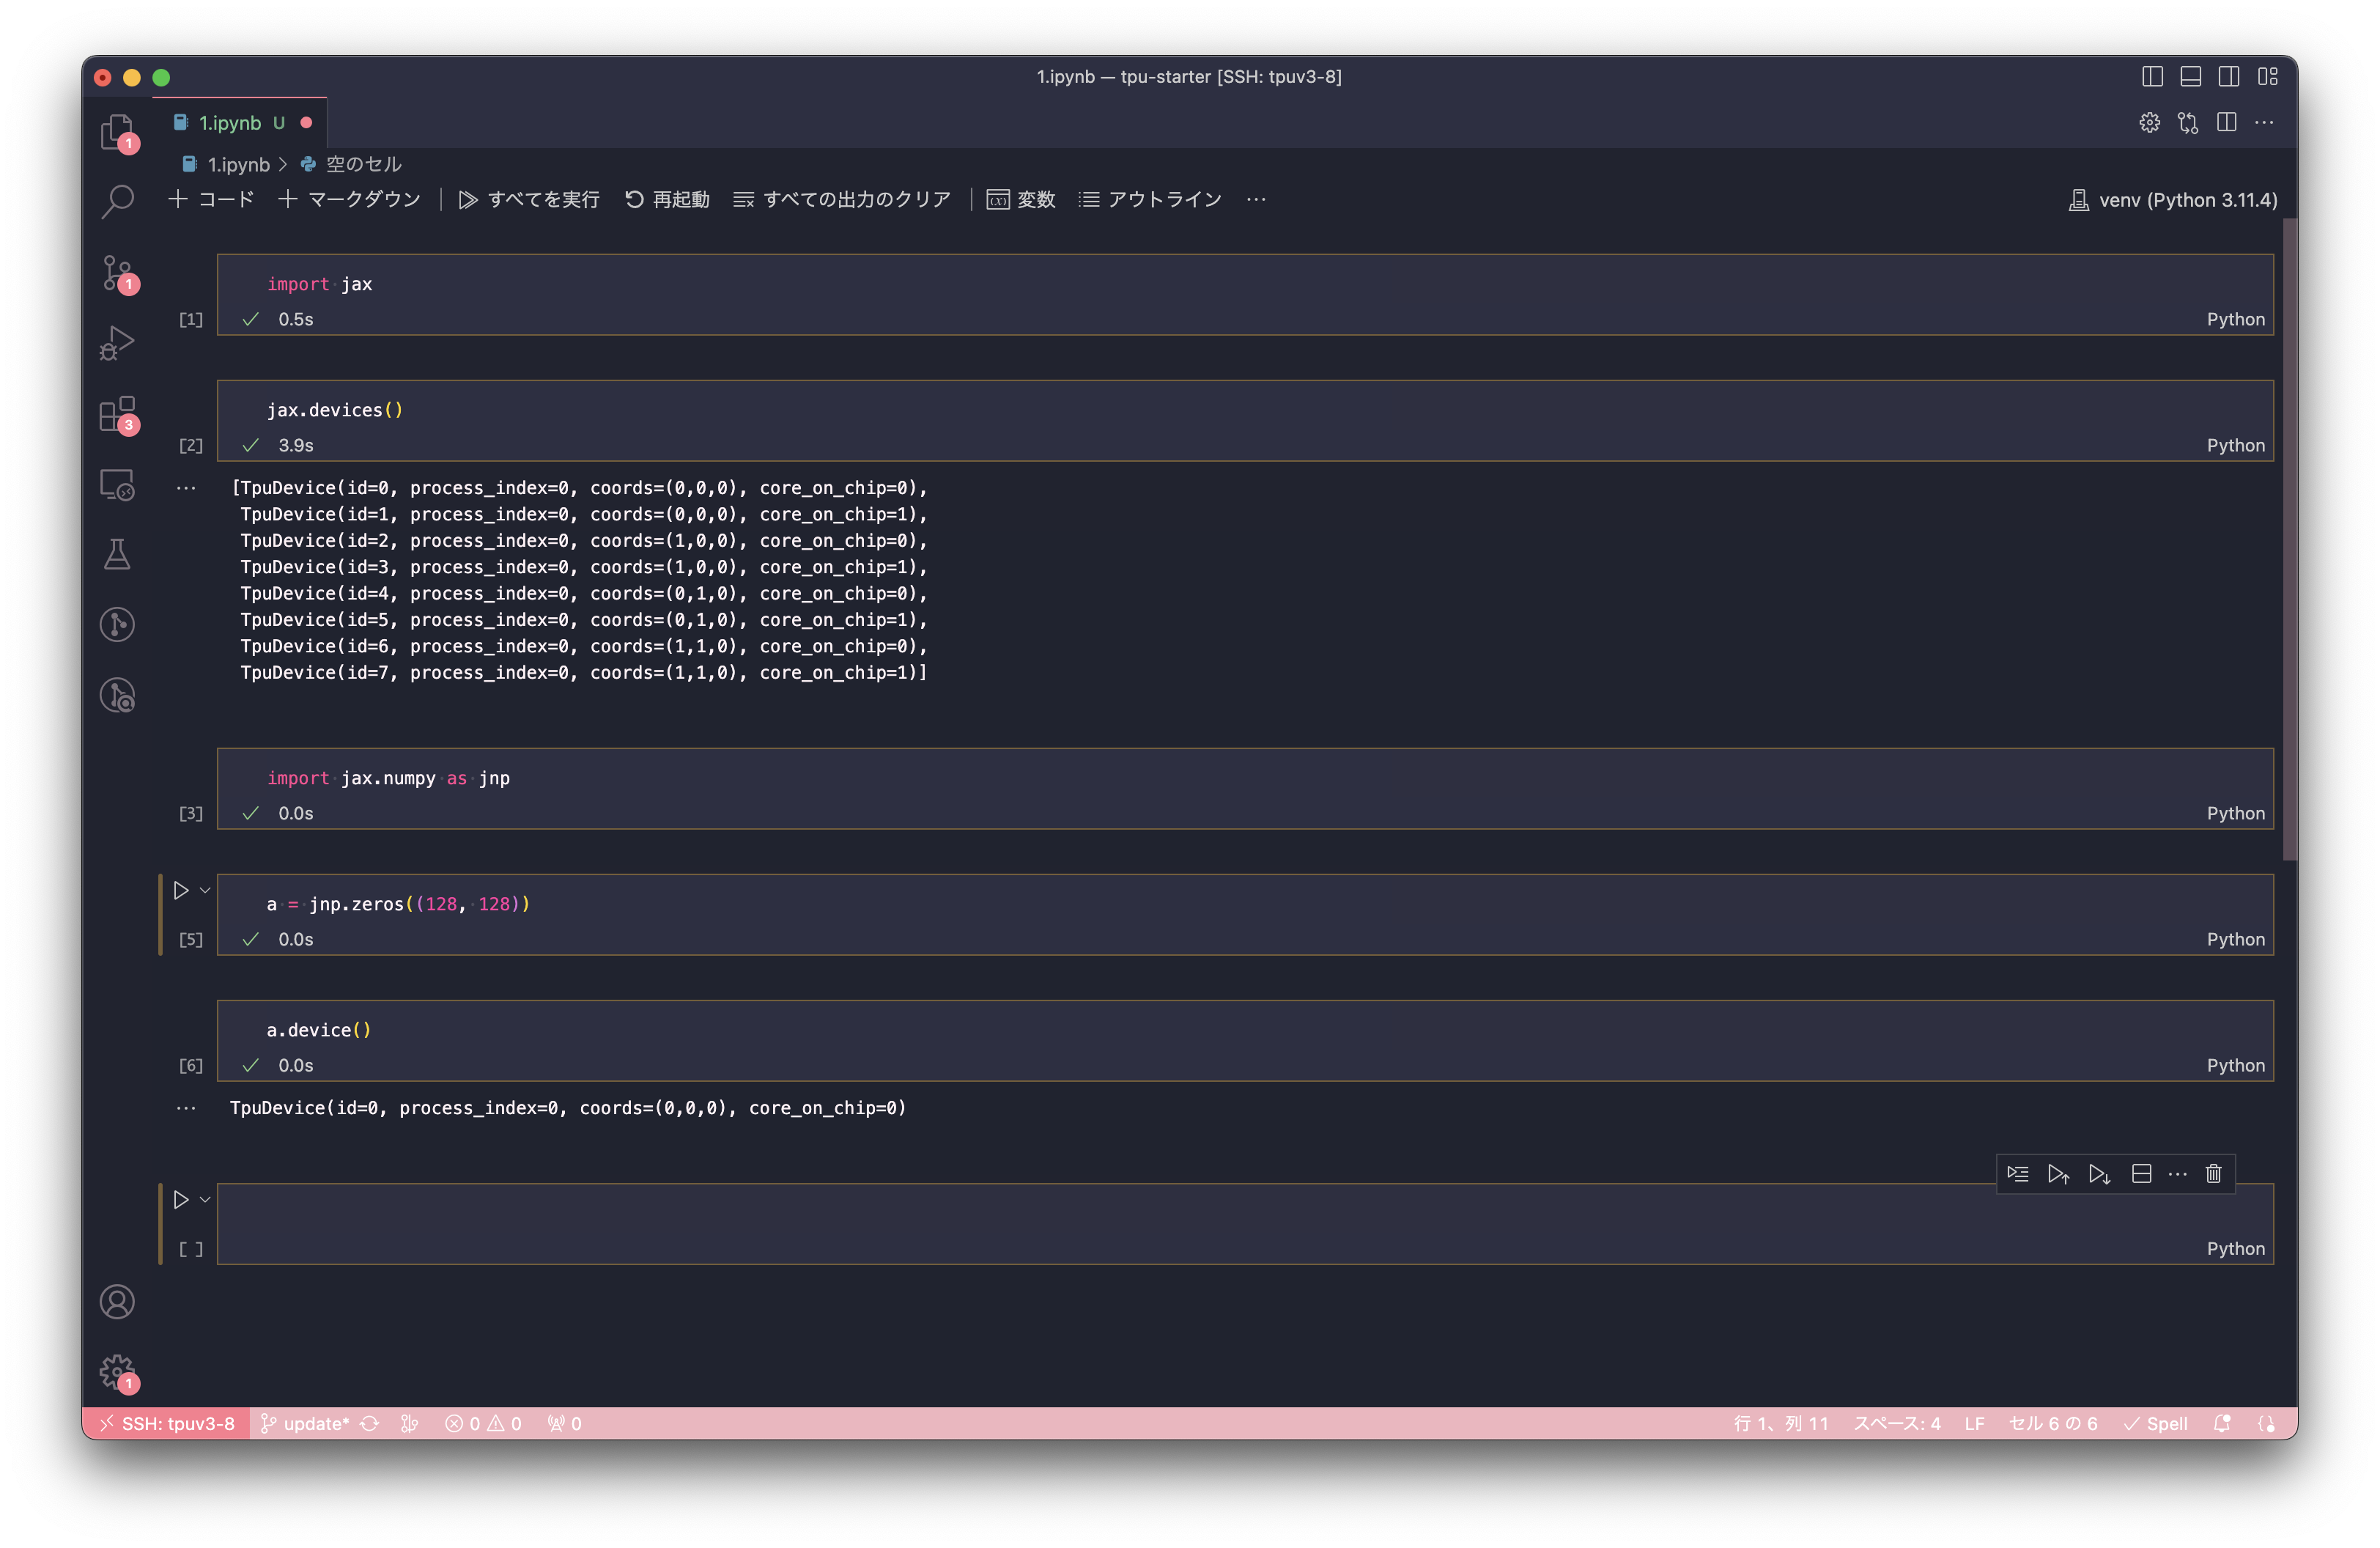Delete the empty cell with trash icon

tap(2213, 1174)
